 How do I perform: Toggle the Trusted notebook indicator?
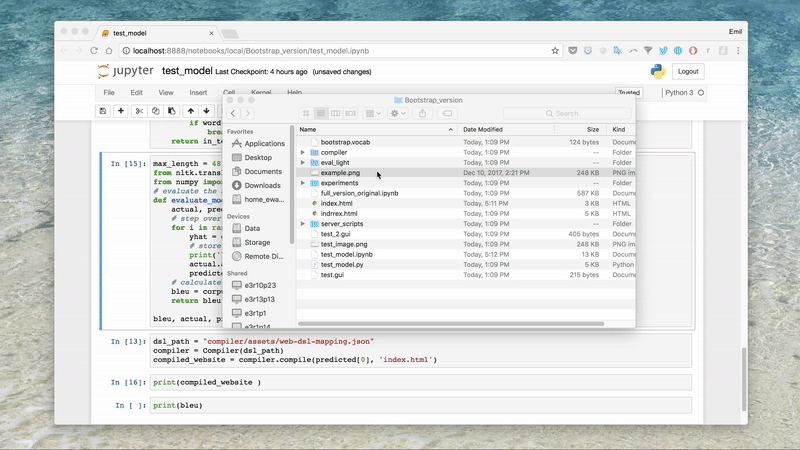coord(629,93)
